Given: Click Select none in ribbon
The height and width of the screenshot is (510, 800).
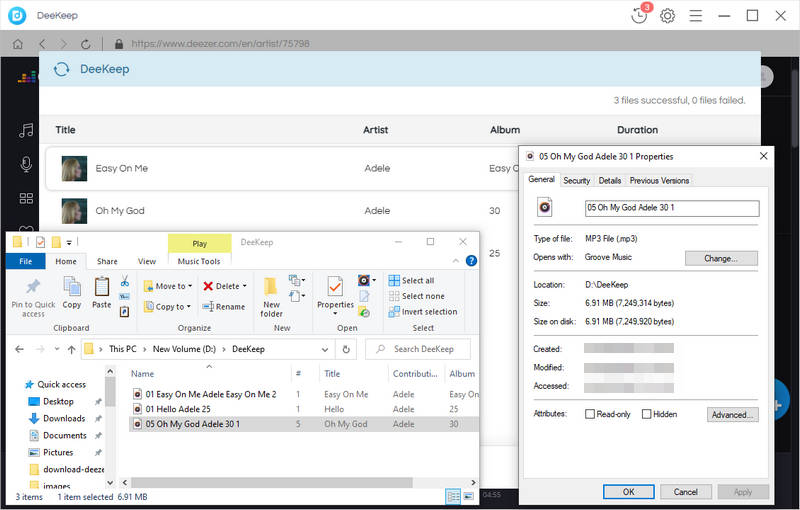Looking at the screenshot, I should point(416,296).
